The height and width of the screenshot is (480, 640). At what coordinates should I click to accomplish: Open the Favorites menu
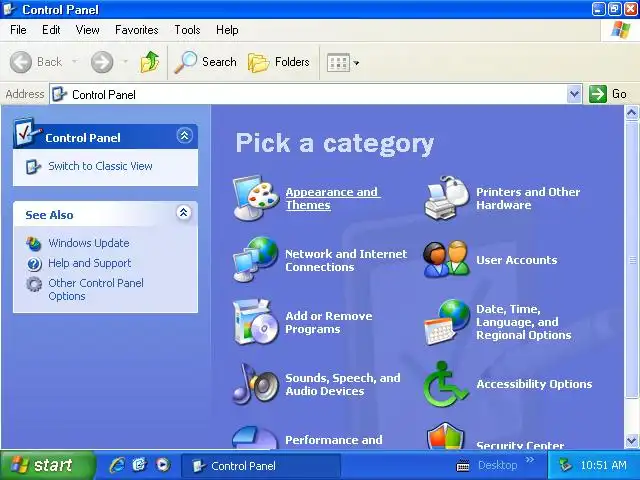(136, 30)
